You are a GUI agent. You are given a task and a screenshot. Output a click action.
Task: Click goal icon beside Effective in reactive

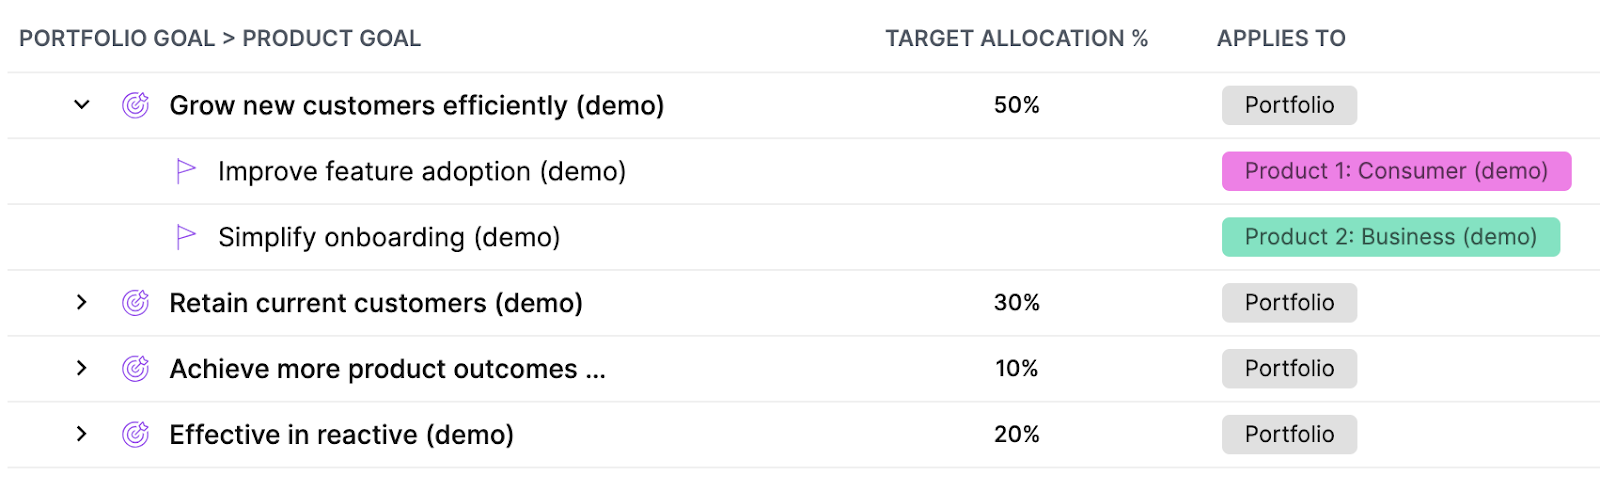(135, 434)
